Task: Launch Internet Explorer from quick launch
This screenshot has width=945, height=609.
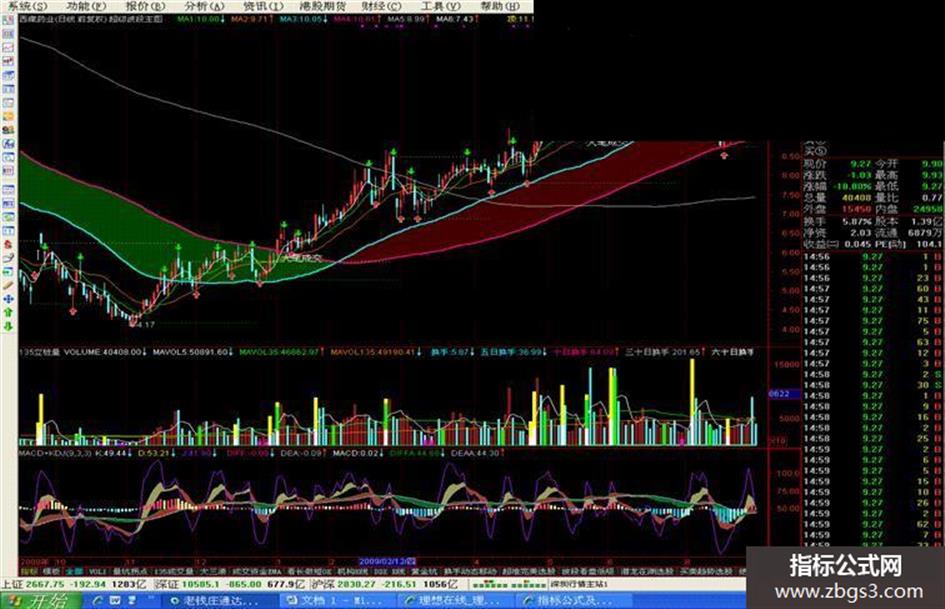Action: click(x=98, y=601)
